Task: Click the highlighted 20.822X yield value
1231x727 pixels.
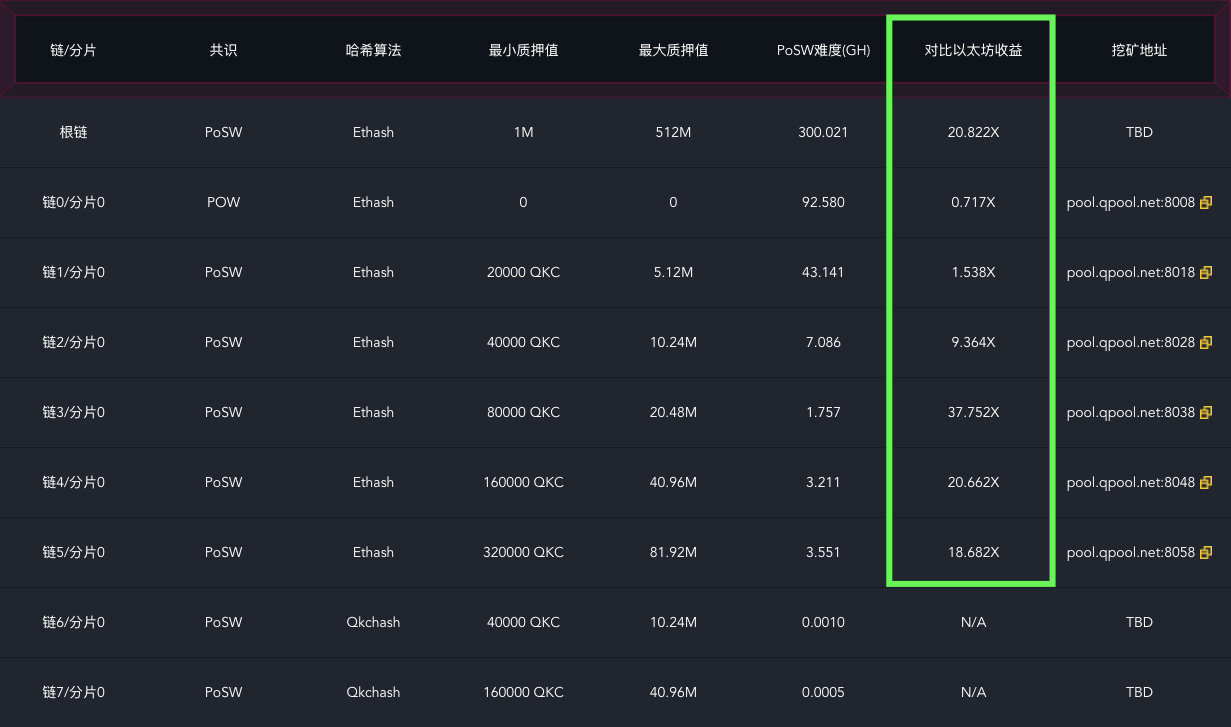Action: pyautogui.click(x=973, y=131)
